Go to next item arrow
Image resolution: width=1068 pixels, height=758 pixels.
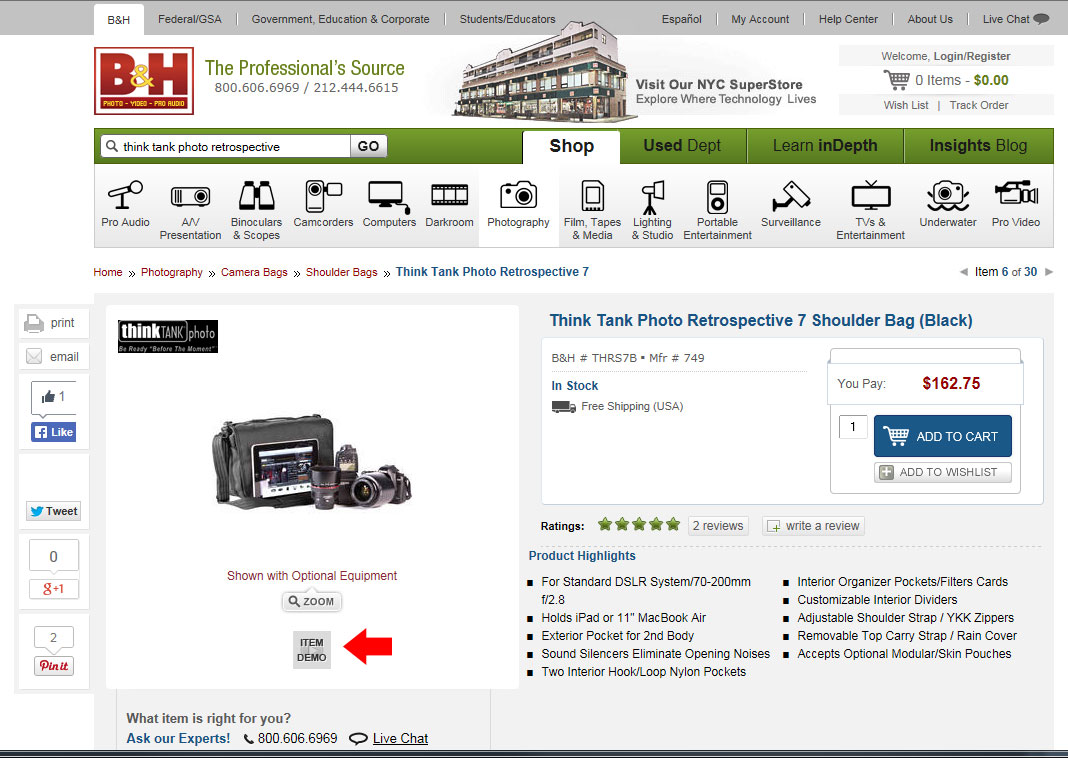(1049, 272)
